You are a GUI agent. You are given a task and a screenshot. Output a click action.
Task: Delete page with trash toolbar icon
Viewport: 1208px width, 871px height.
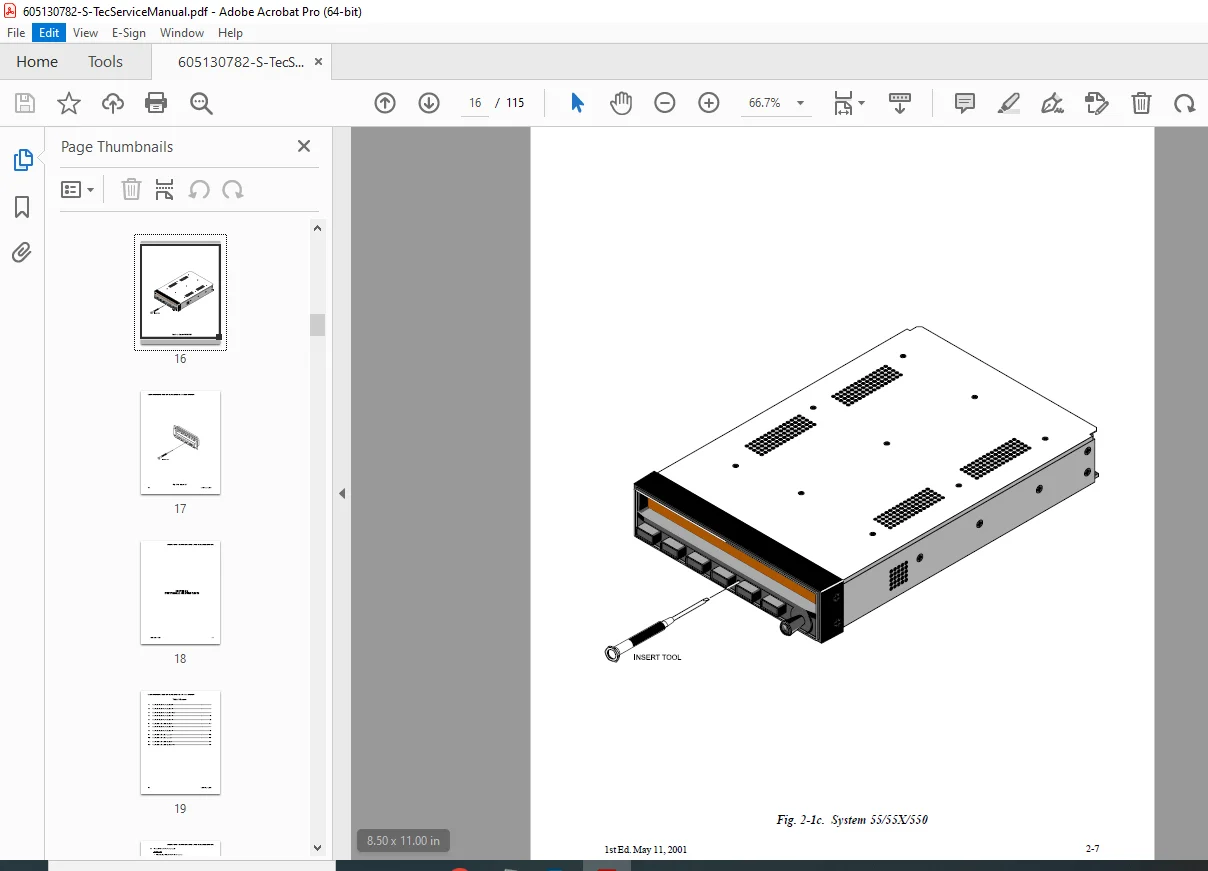click(x=1141, y=103)
